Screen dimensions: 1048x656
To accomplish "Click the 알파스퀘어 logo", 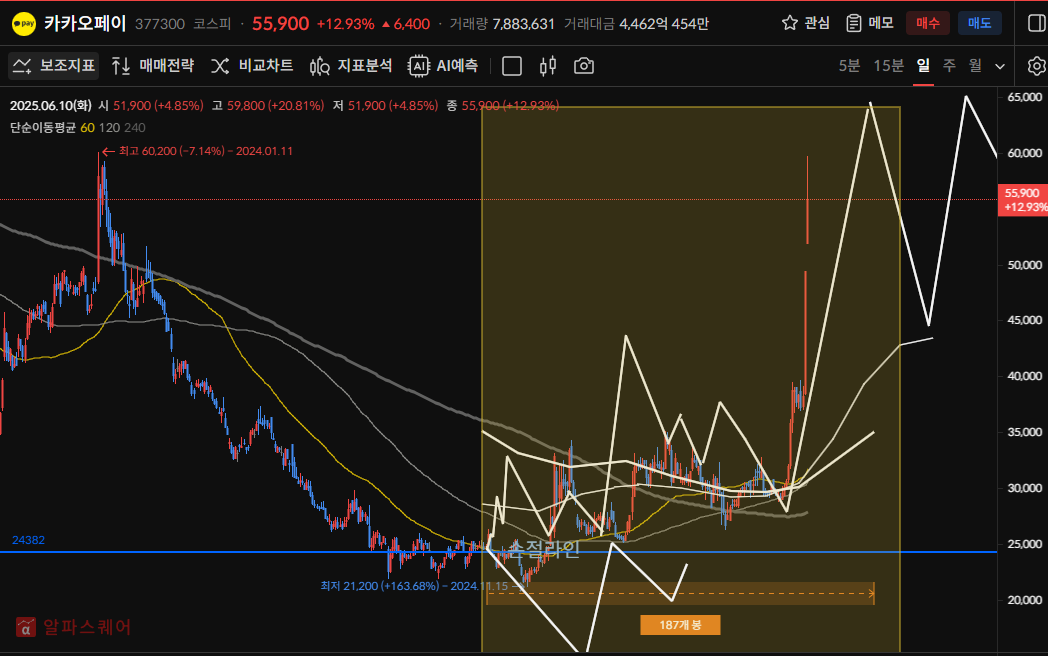I will pos(74,627).
